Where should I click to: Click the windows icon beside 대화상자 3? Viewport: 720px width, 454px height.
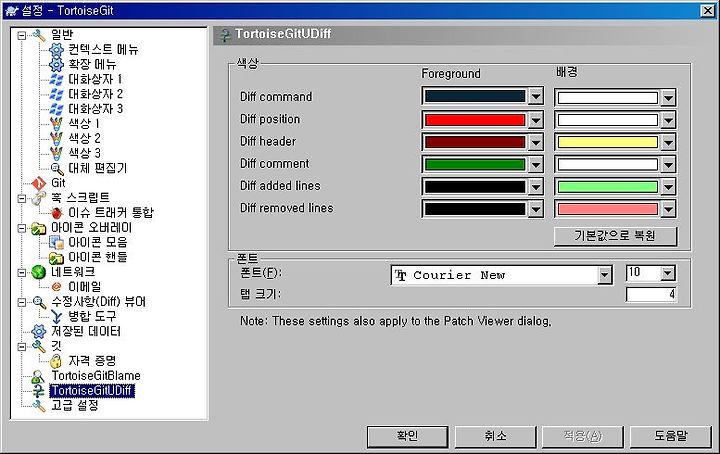(x=56, y=109)
